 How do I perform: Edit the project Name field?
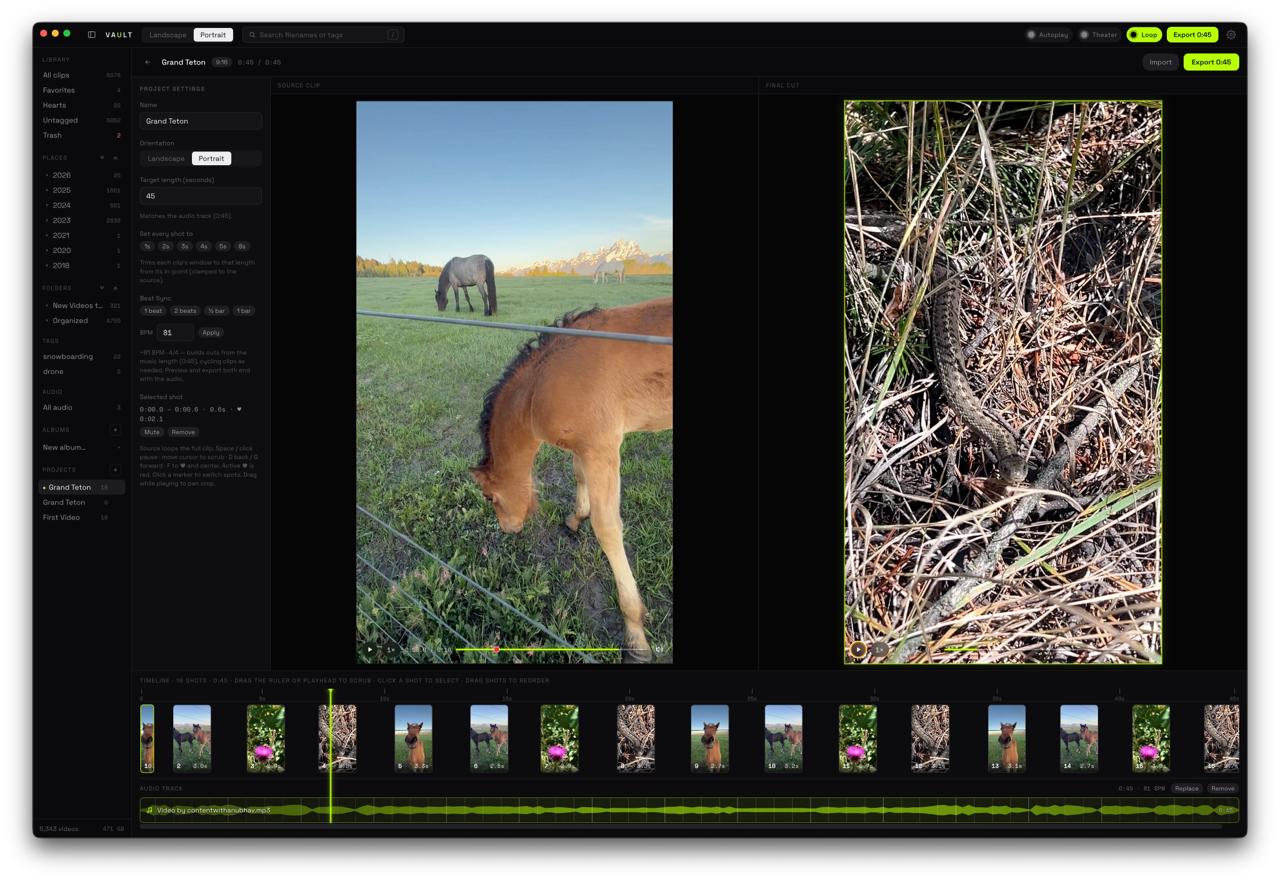coord(200,121)
